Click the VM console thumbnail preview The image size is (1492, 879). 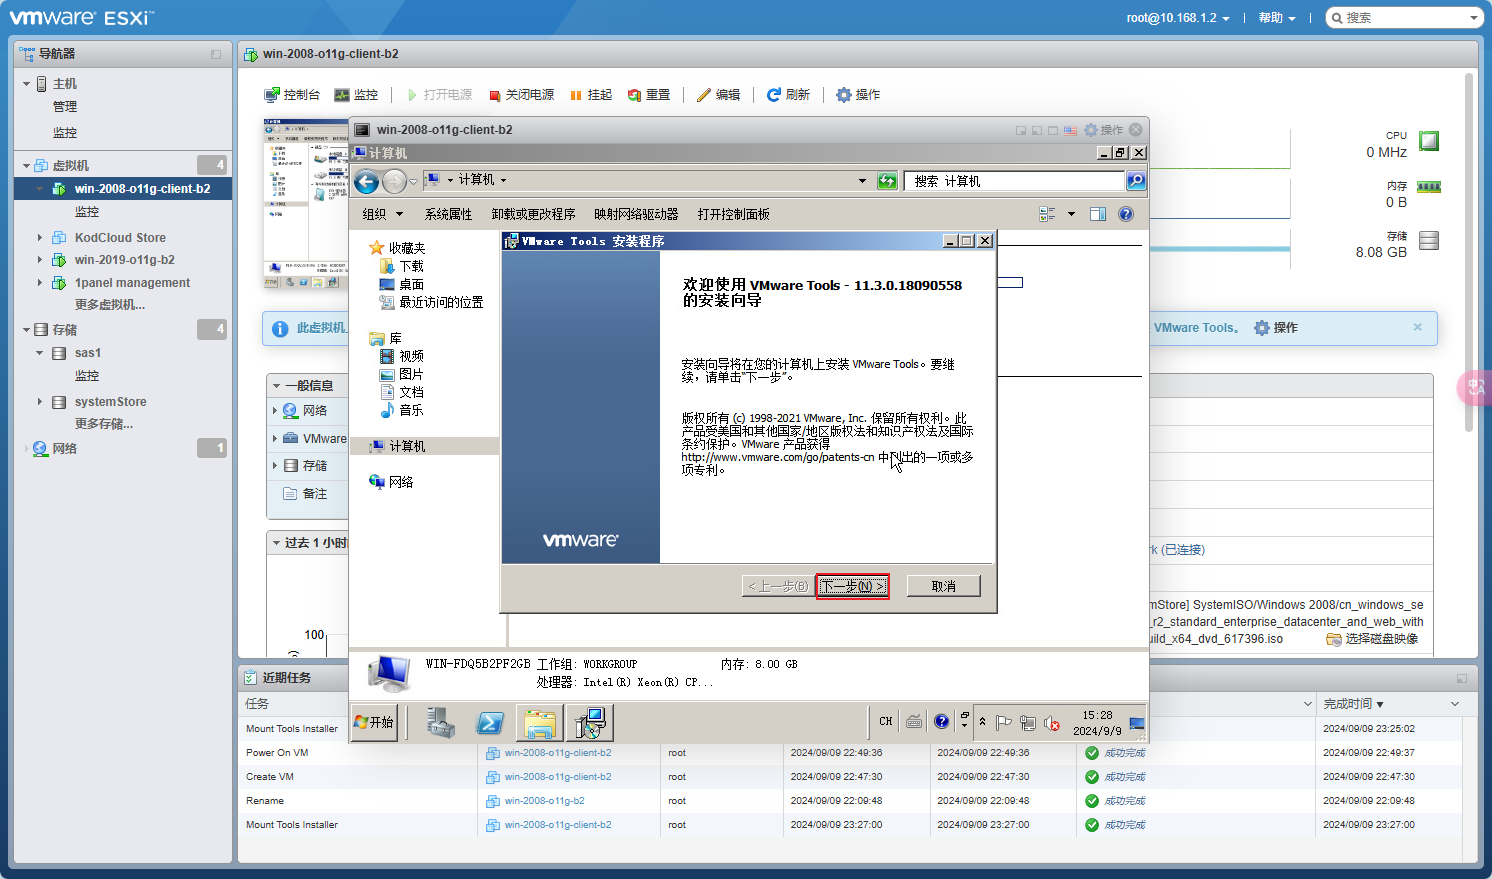coord(306,204)
